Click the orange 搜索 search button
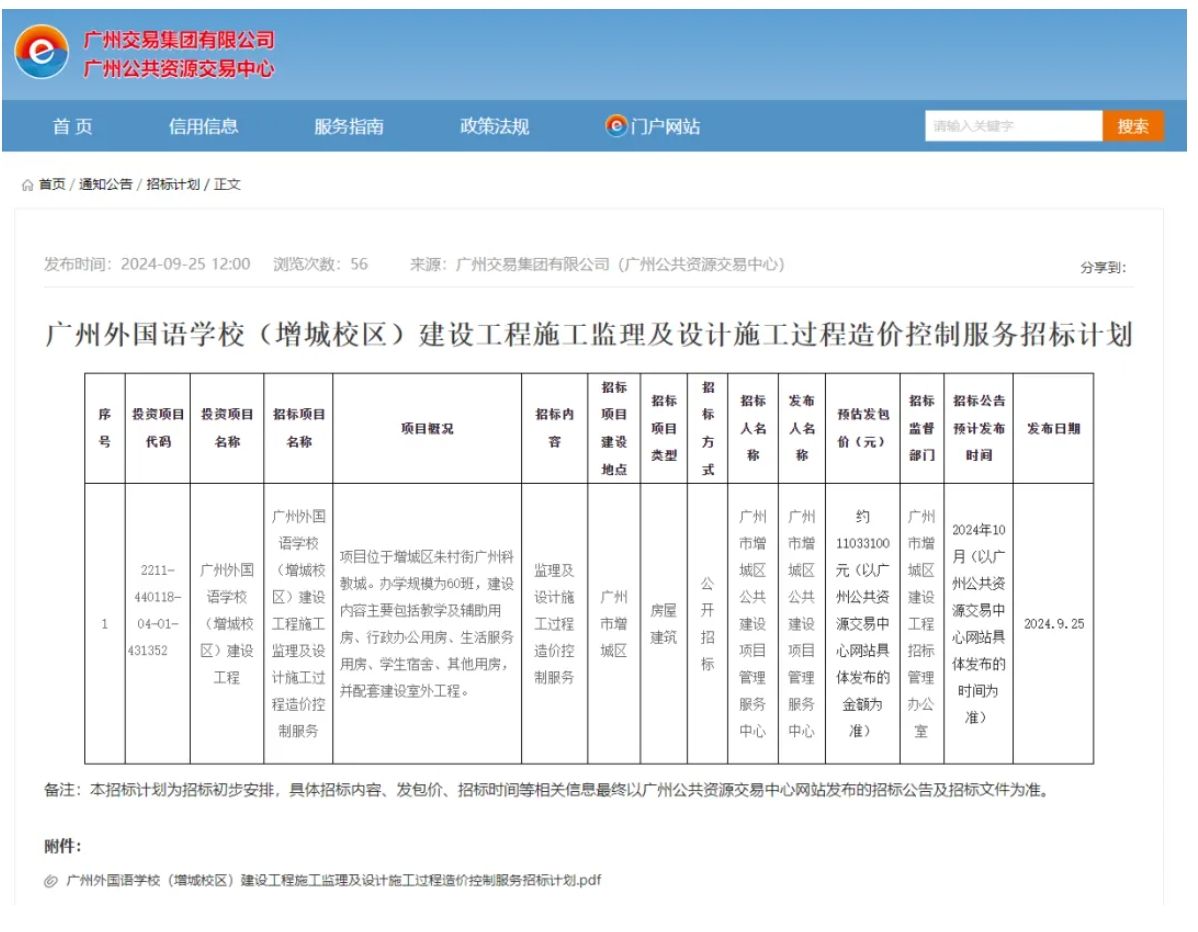This screenshot has height=932, width=1198. [1133, 126]
